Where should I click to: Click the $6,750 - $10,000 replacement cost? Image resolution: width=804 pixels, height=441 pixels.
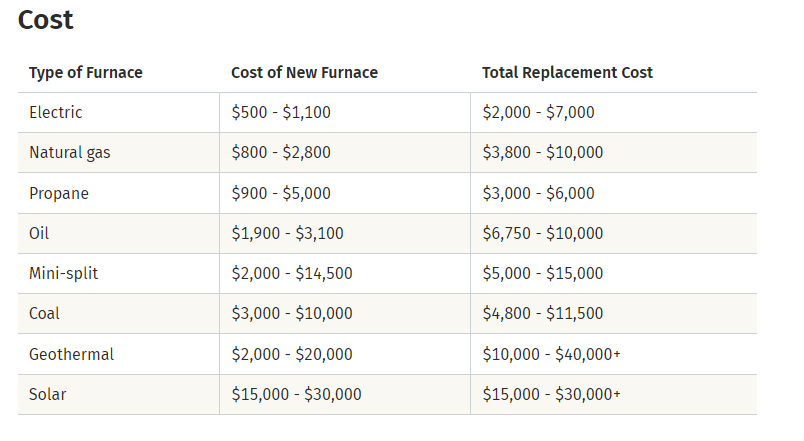tap(542, 233)
